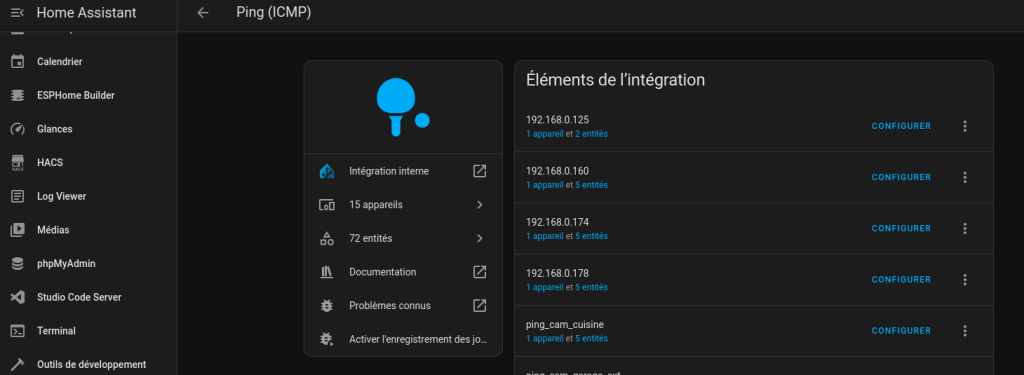Click the shapes icon next to 72 entités
The width and height of the screenshot is (1024, 375).
coord(327,238)
